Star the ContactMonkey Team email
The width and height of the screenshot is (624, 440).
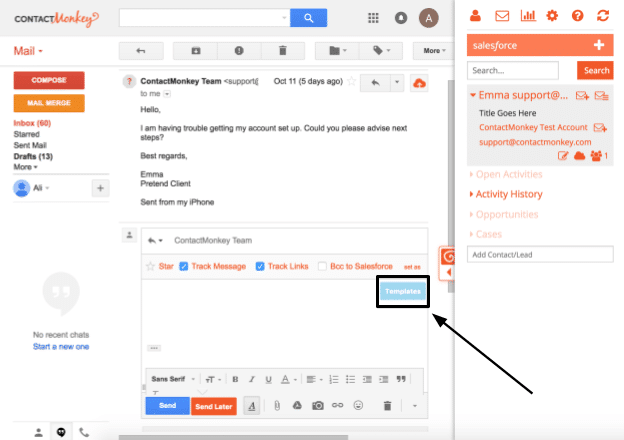[351, 82]
